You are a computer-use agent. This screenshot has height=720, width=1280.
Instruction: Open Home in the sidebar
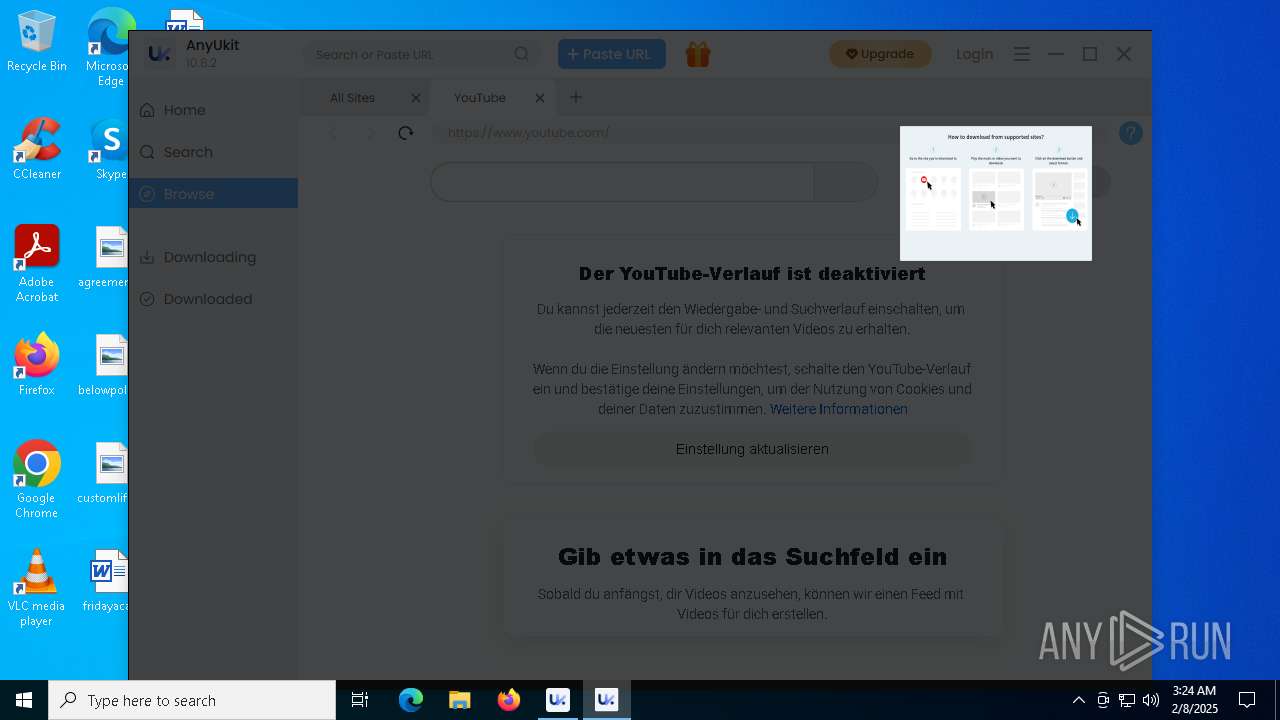click(213, 110)
